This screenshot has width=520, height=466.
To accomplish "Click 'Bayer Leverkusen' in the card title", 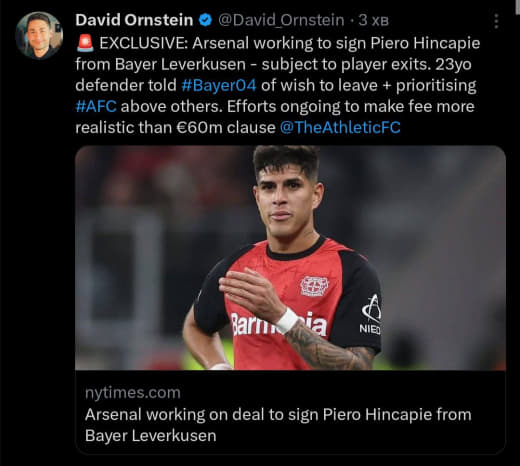I will point(151,436).
